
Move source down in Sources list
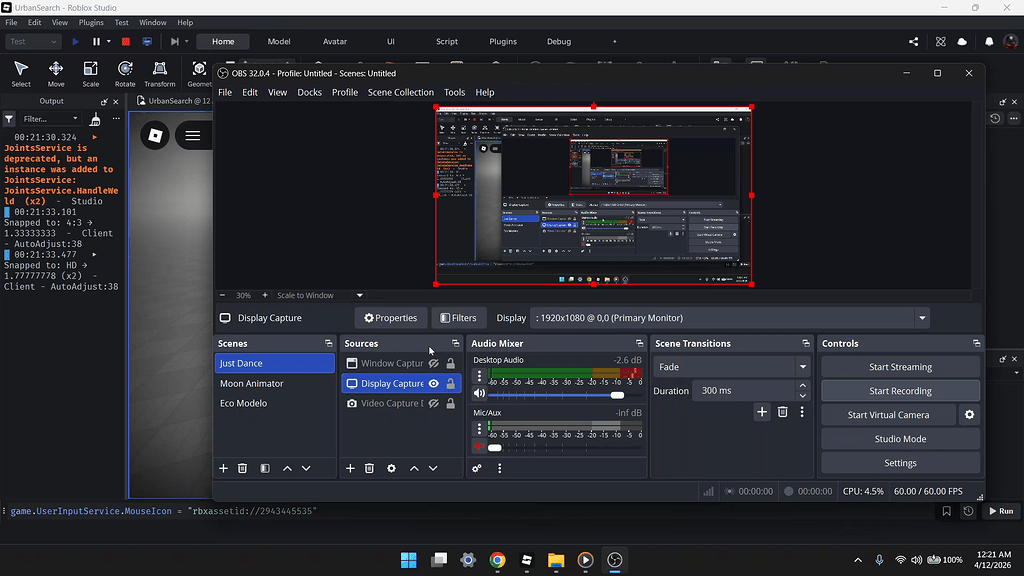pyautogui.click(x=433, y=468)
